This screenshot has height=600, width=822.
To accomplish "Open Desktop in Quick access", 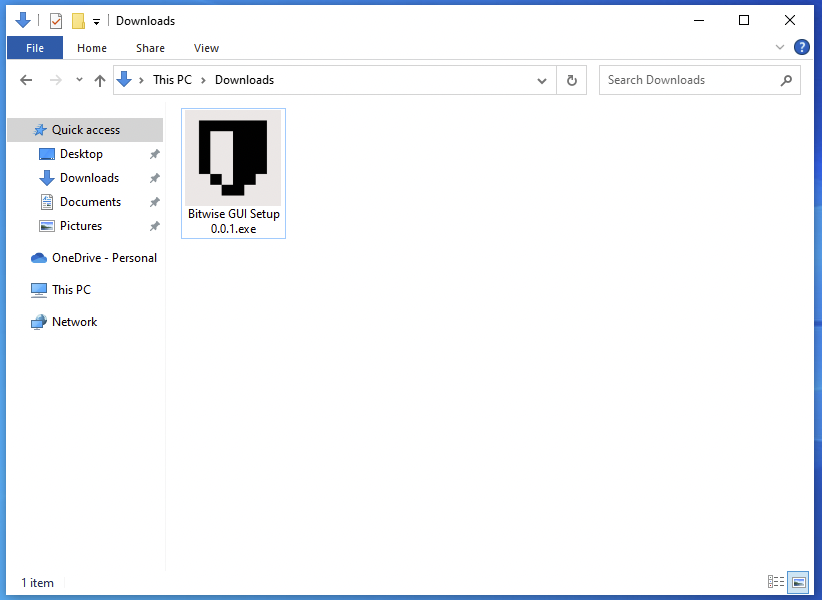I will tap(81, 154).
